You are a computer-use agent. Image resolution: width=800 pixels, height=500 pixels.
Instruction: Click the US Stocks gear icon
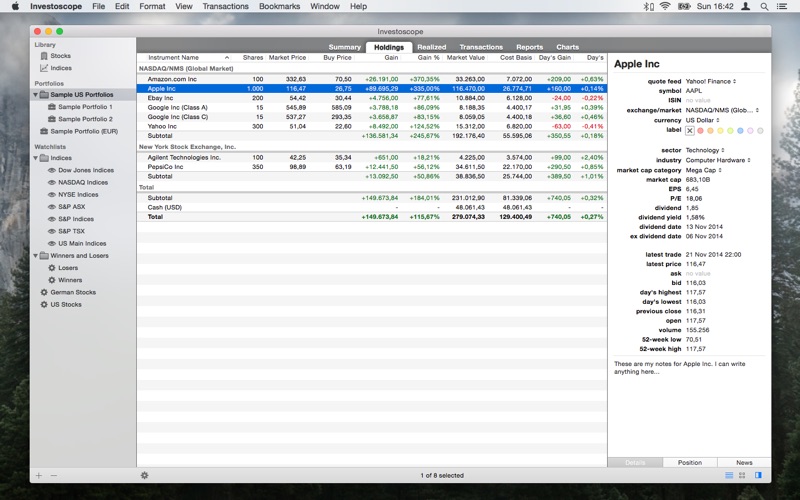point(44,305)
